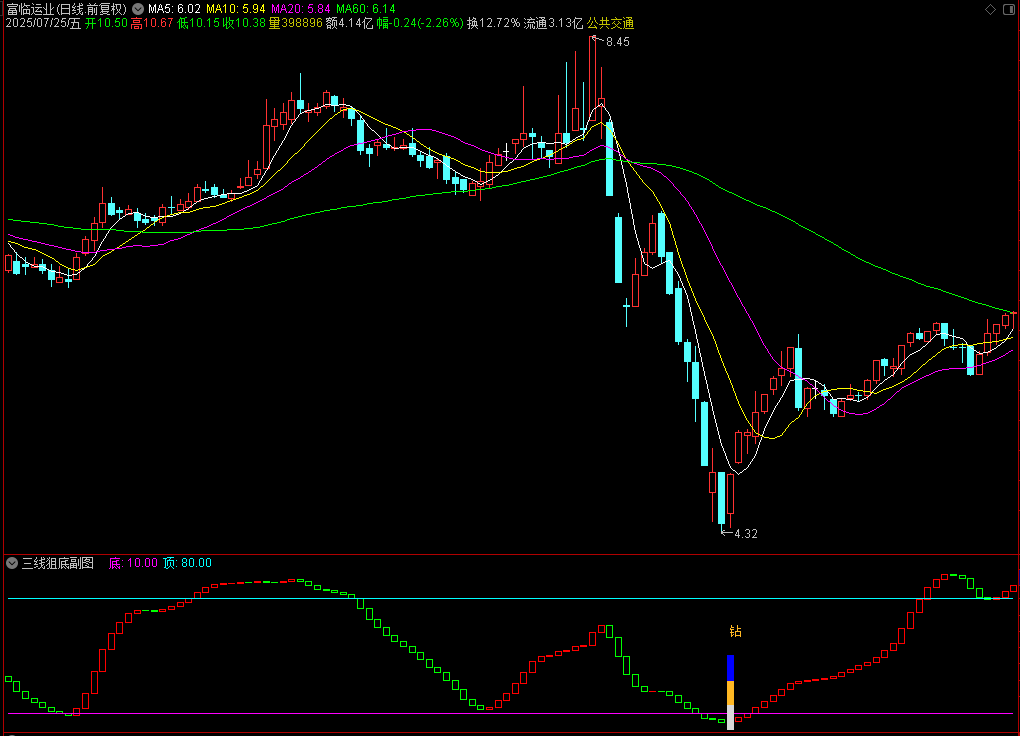The height and width of the screenshot is (736, 1020).
Task: Click the green MA60 label
Action: click(366, 9)
